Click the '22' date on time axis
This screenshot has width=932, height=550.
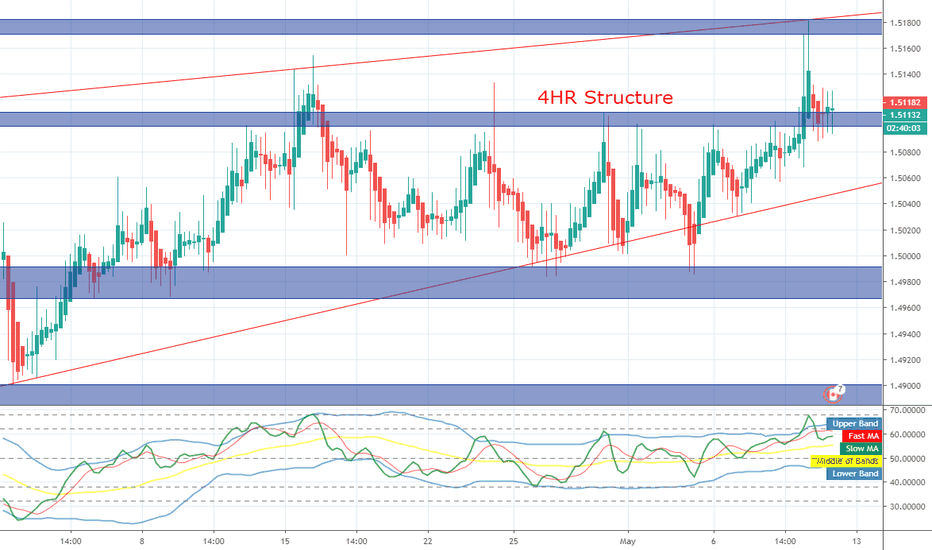tap(428, 541)
